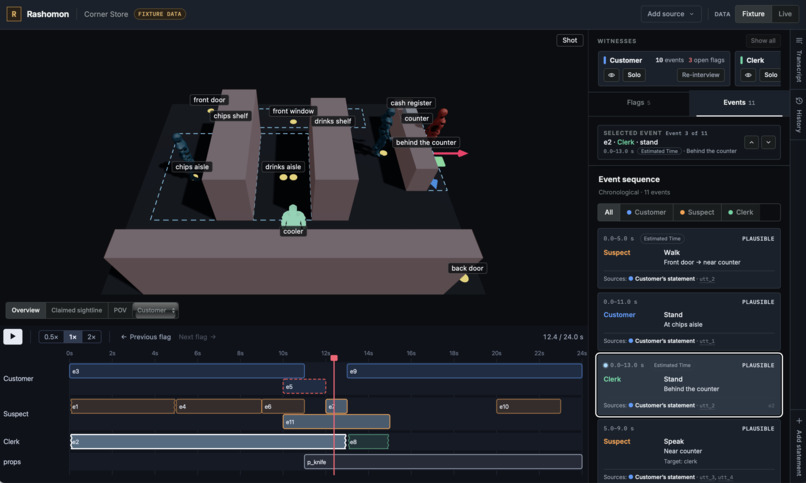The image size is (806, 483).
Task: Open the Add statement side panel
Action: pos(799,447)
